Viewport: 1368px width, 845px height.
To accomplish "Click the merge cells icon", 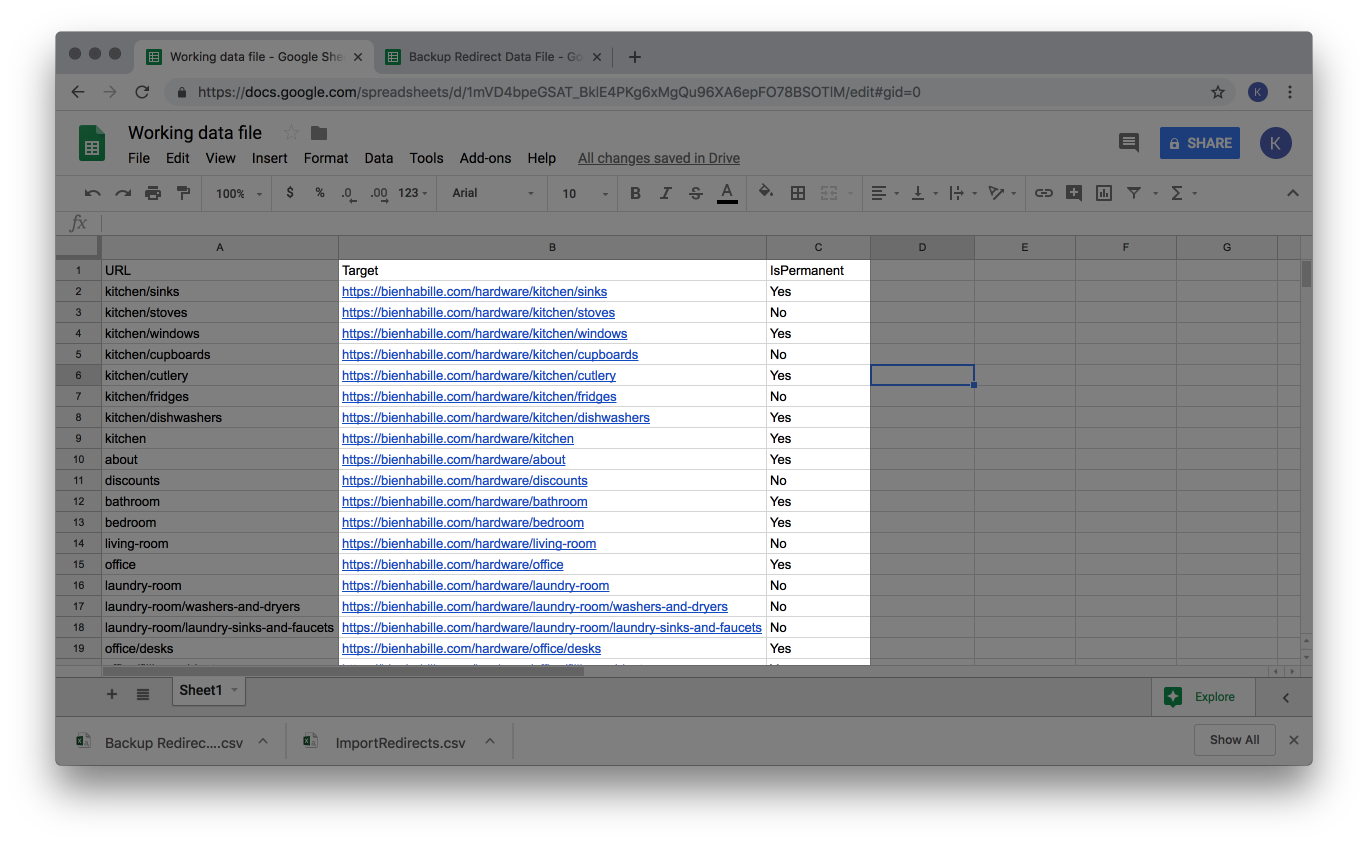I will (x=829, y=193).
